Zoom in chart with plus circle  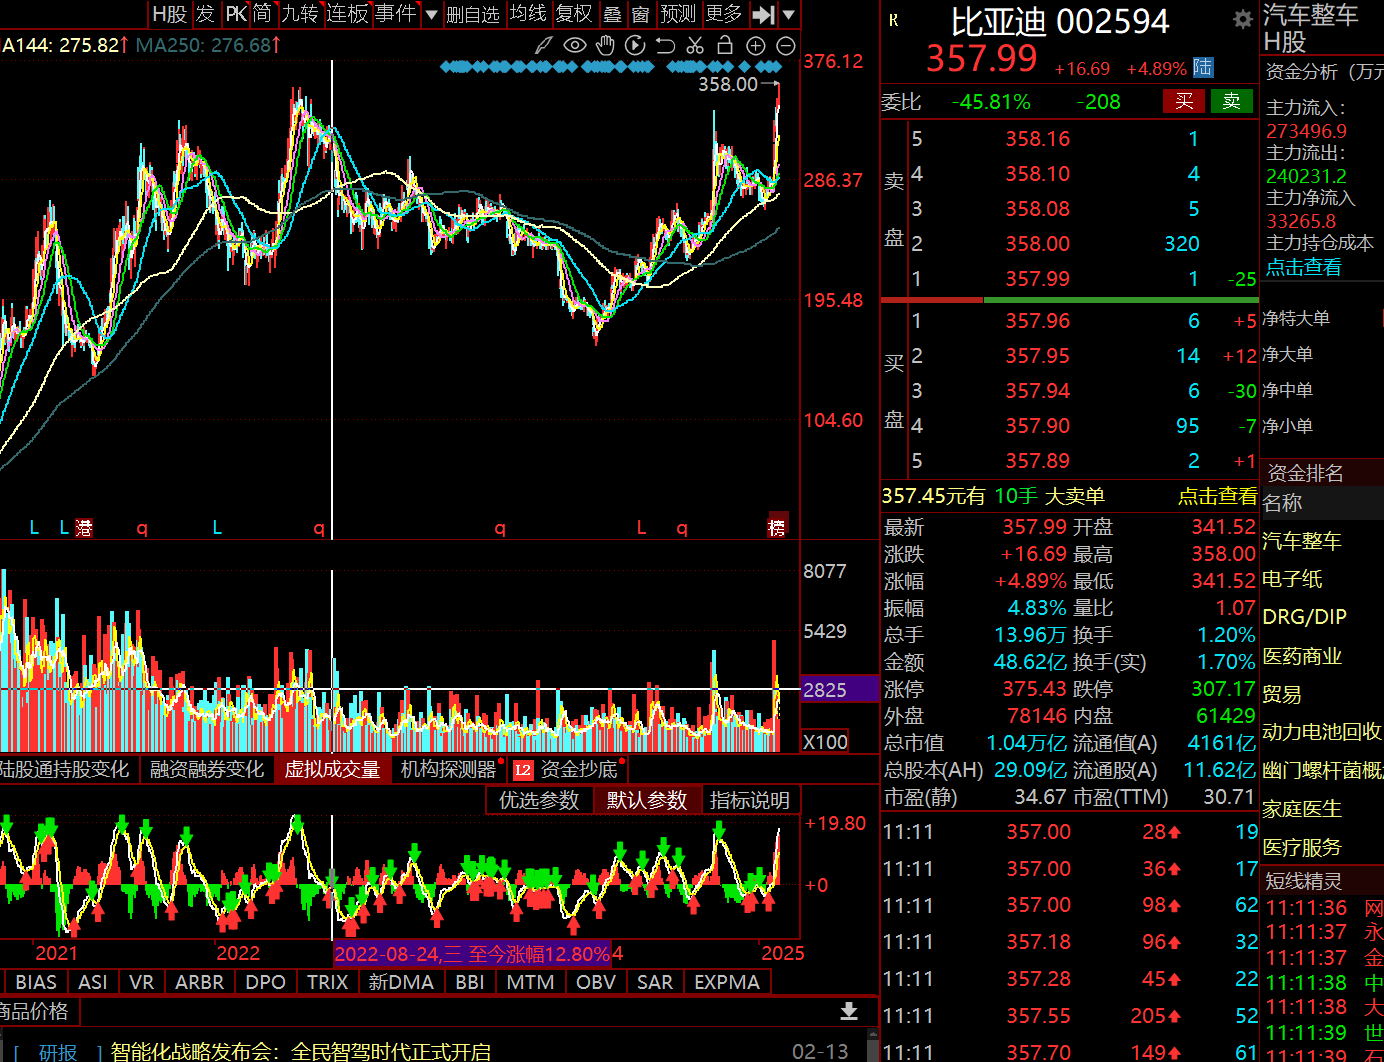coord(756,45)
